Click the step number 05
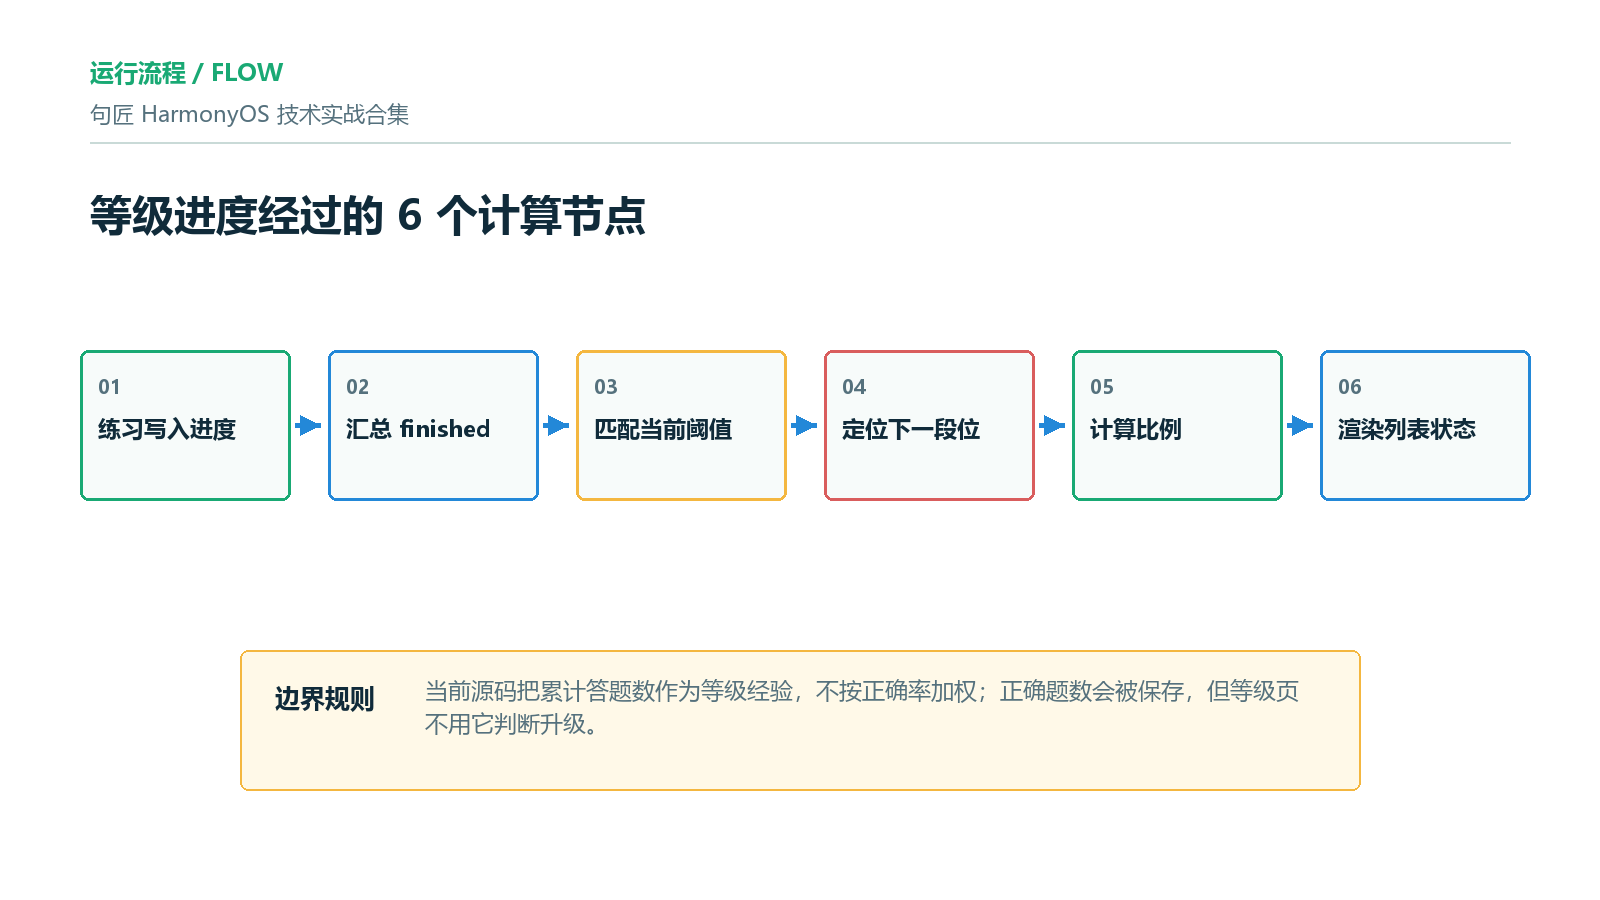Image resolution: width=1600 pixels, height=900 pixels. [1101, 387]
